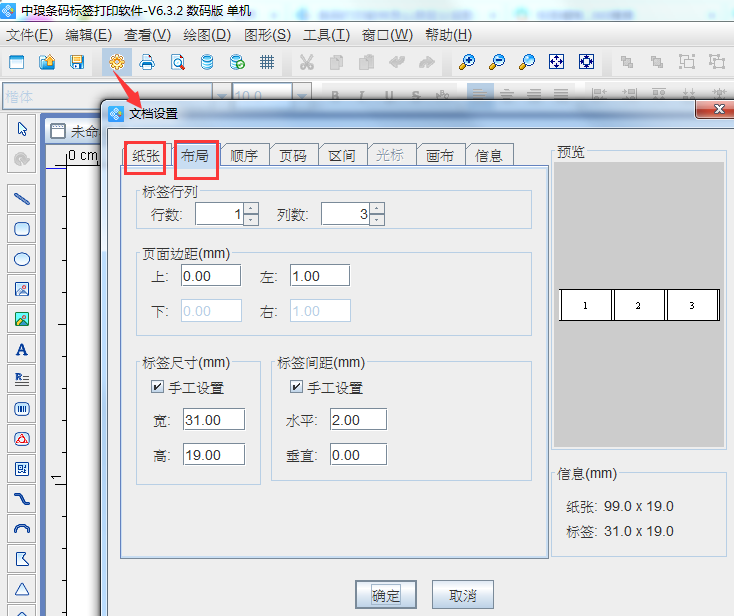Image resolution: width=734 pixels, height=616 pixels.
Task: Click the print icon in toolbar
Action: [147, 62]
